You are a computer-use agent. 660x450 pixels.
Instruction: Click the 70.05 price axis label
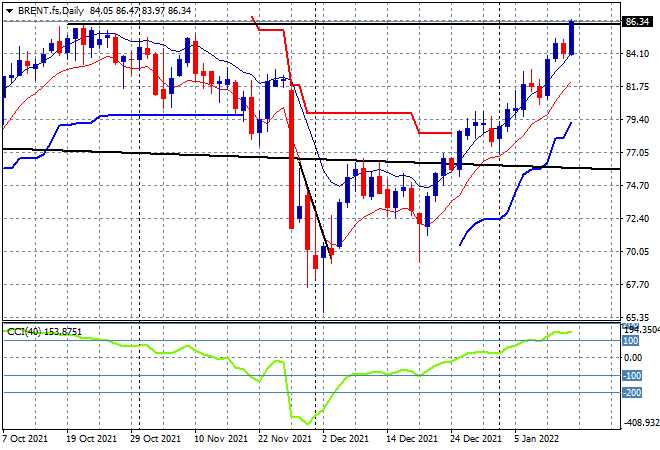click(637, 252)
